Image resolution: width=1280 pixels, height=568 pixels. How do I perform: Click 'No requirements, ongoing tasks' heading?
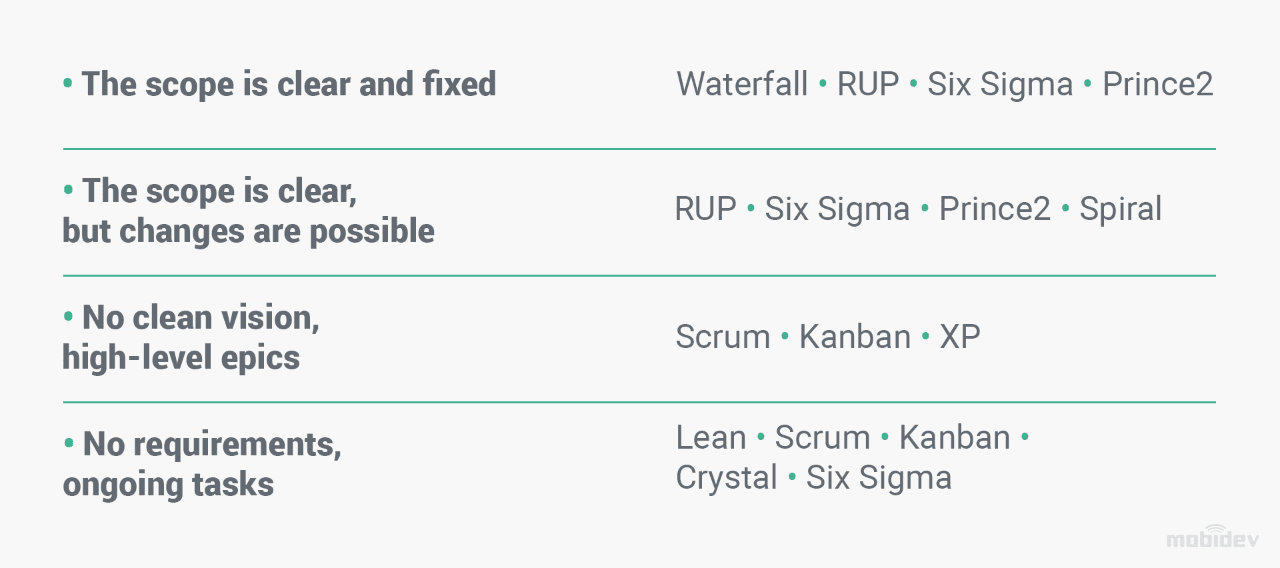[x=211, y=444]
